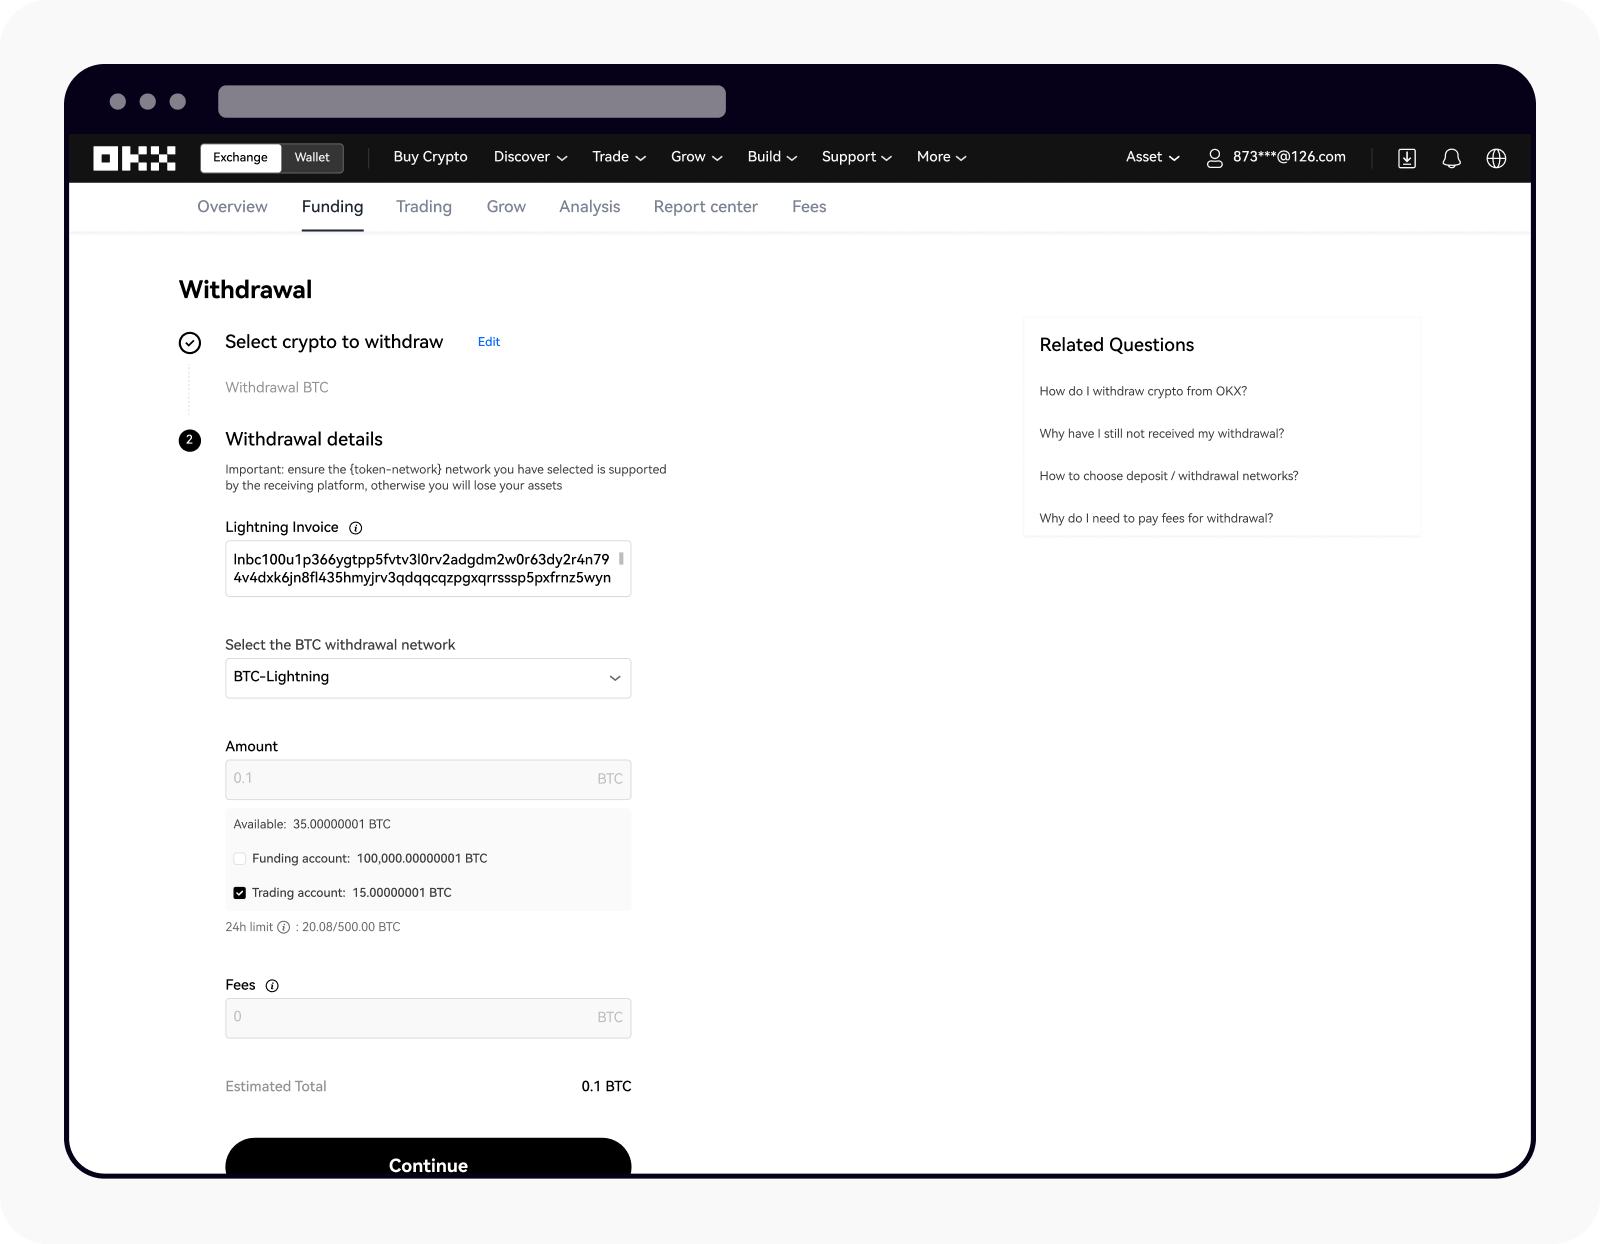Click the user profile icon

[x=1214, y=158]
